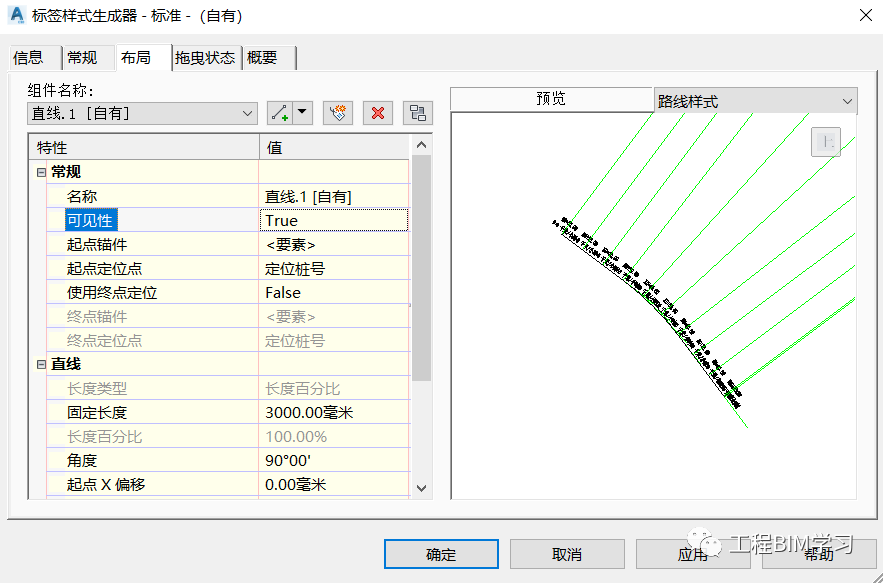The height and width of the screenshot is (583, 883).
Task: Open the 拖曳状态 tab
Action: pyautogui.click(x=207, y=58)
